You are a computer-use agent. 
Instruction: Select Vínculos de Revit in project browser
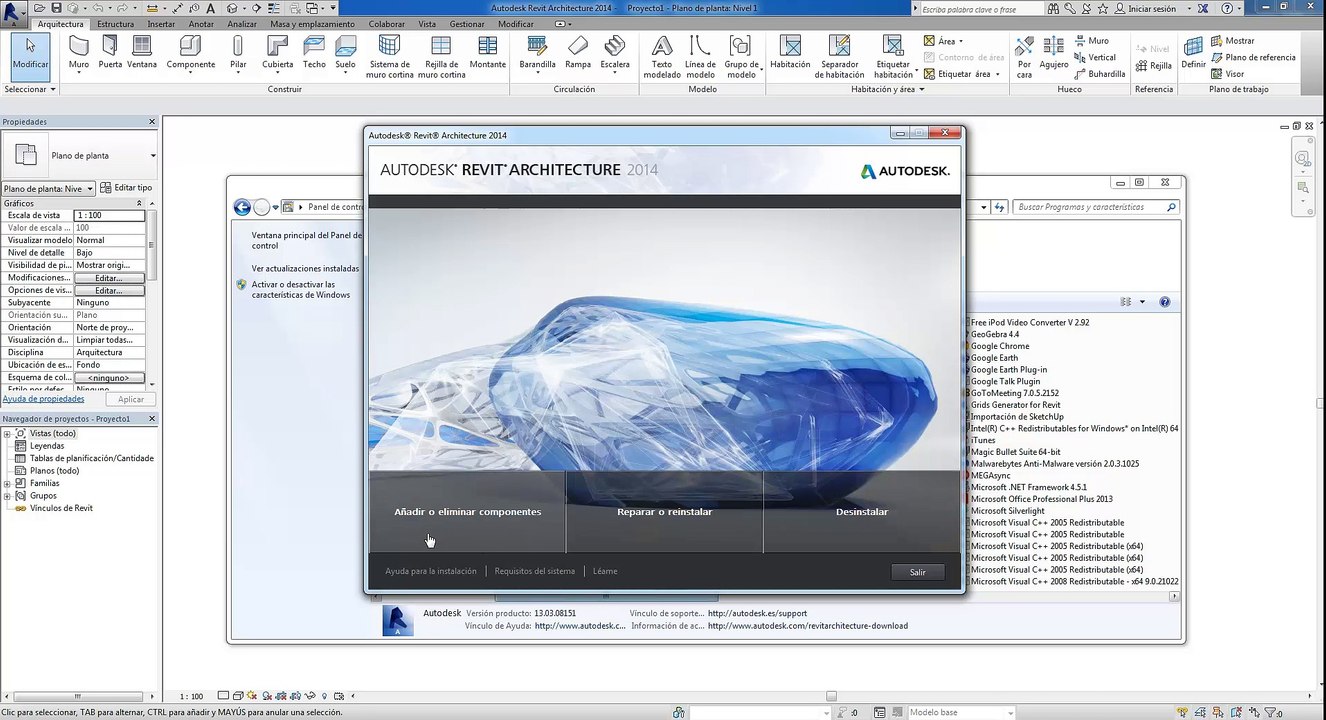[61, 508]
